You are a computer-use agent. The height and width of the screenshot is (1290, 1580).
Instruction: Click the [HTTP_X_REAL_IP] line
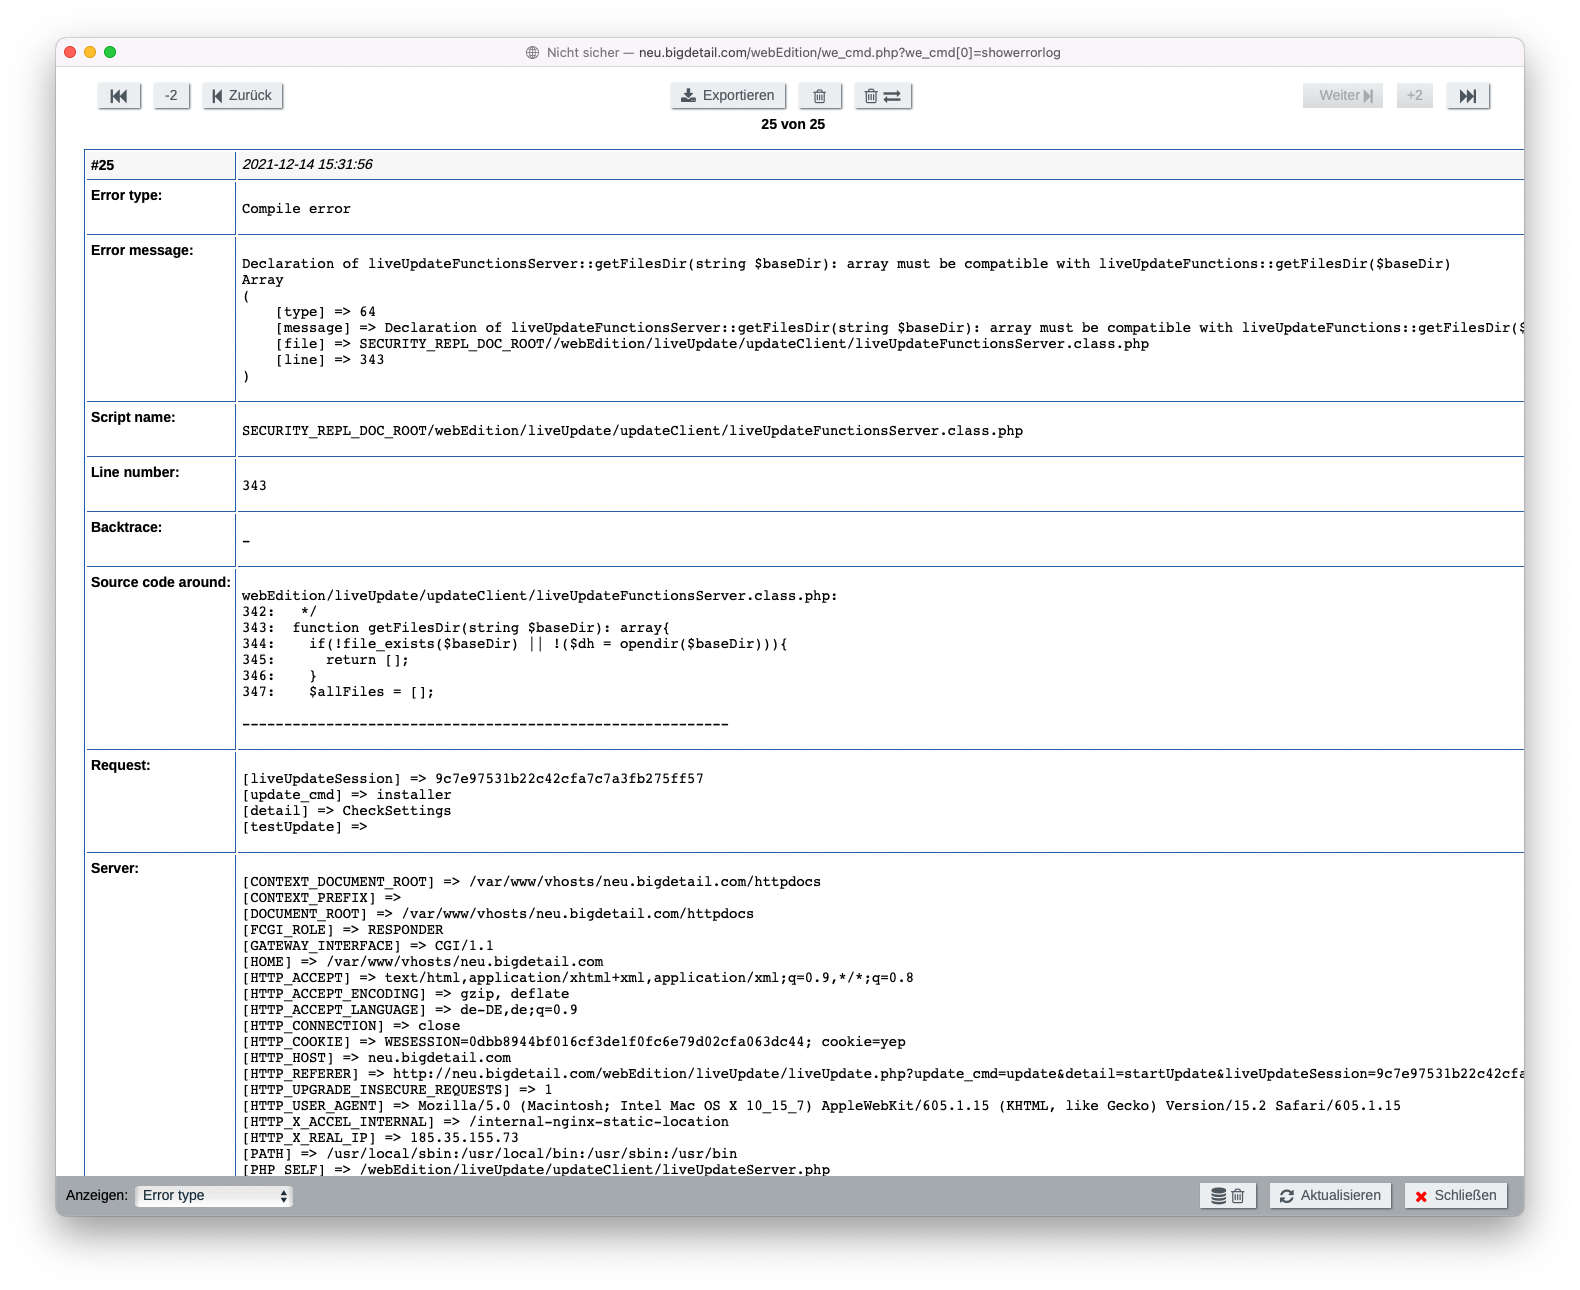381,1138
